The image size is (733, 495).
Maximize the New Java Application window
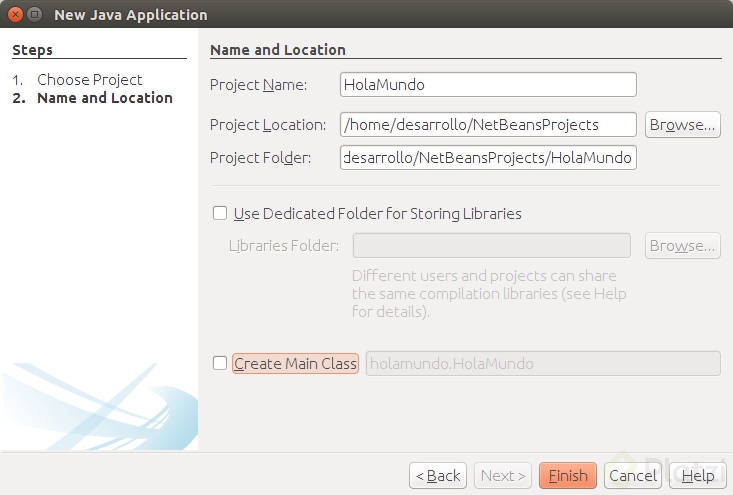tap(34, 14)
